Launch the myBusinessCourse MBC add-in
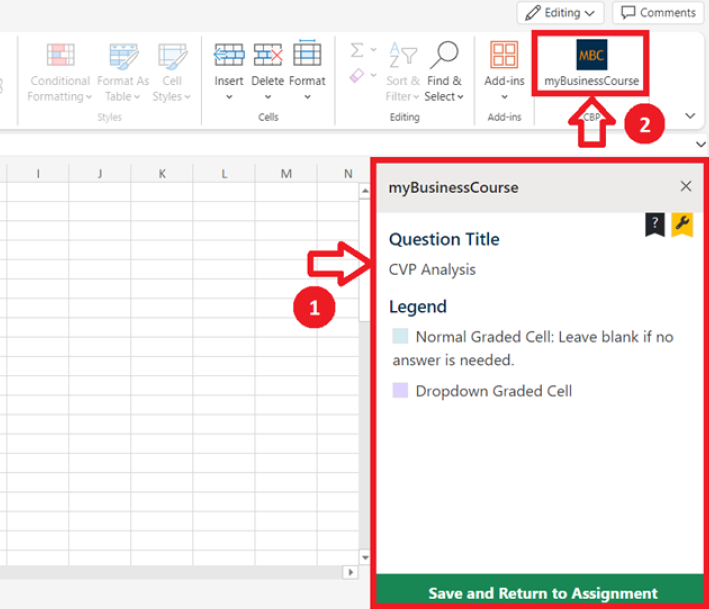This screenshot has width=709, height=609. pos(591,63)
